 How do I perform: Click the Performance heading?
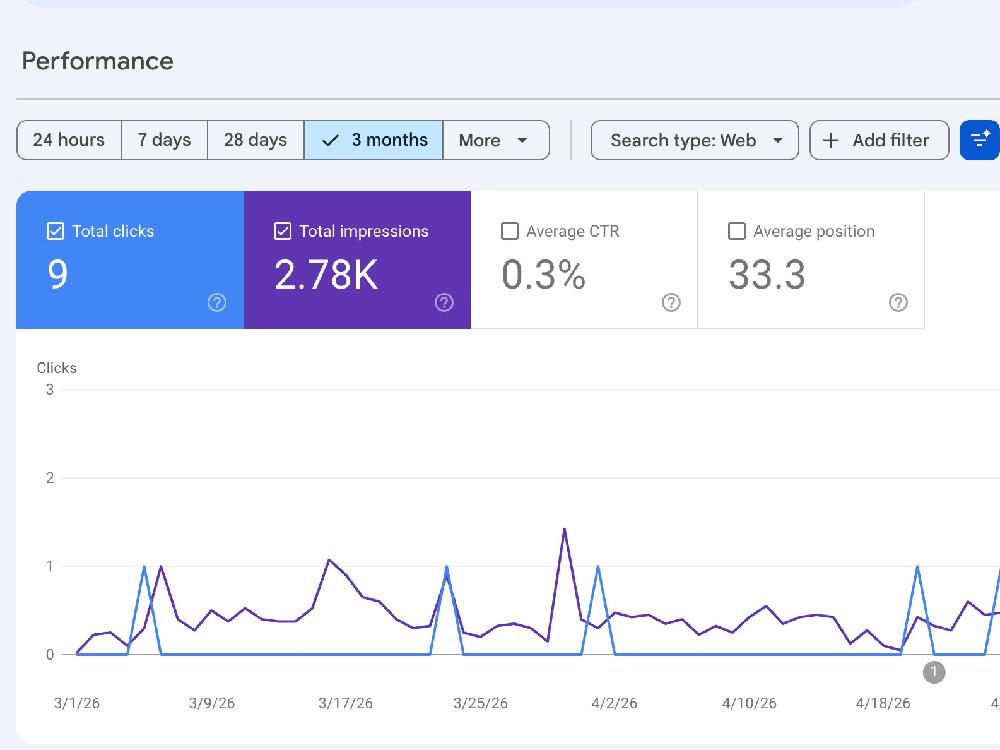click(x=98, y=61)
